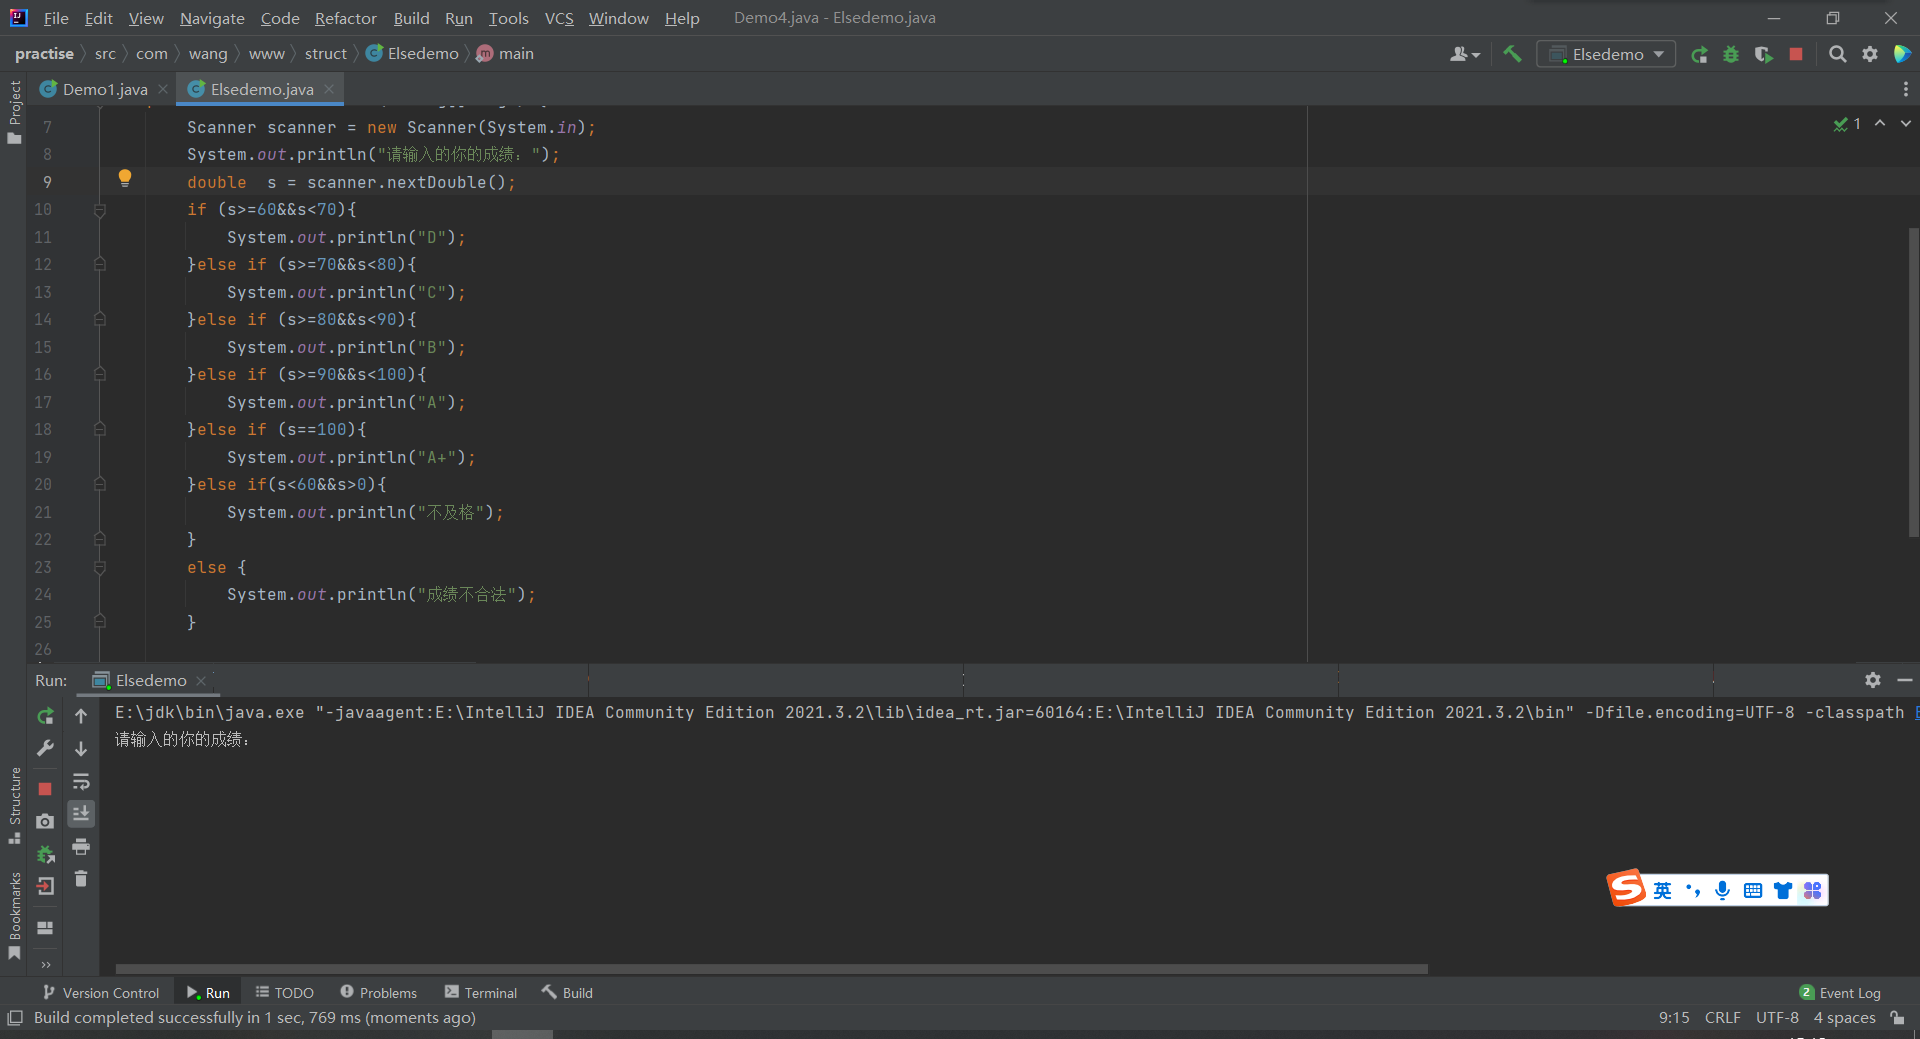Viewport: 1920px width, 1039px height.
Task: Click the inspections checkmark widget
Action: [1847, 124]
